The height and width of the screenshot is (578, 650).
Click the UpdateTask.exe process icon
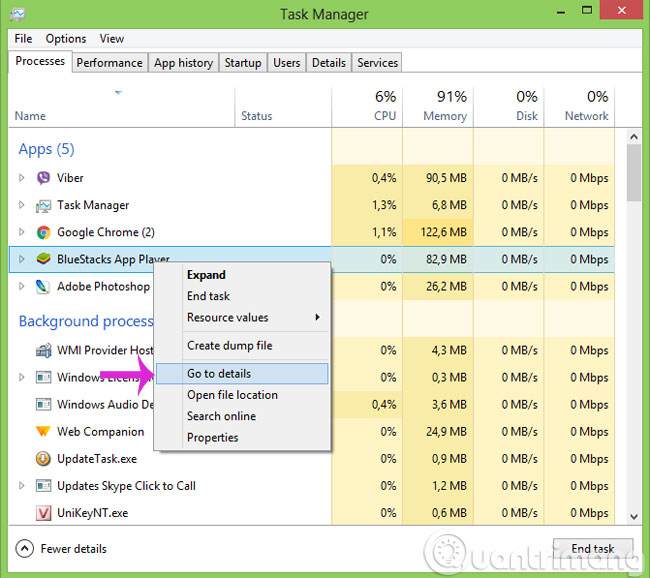[x=43, y=459]
